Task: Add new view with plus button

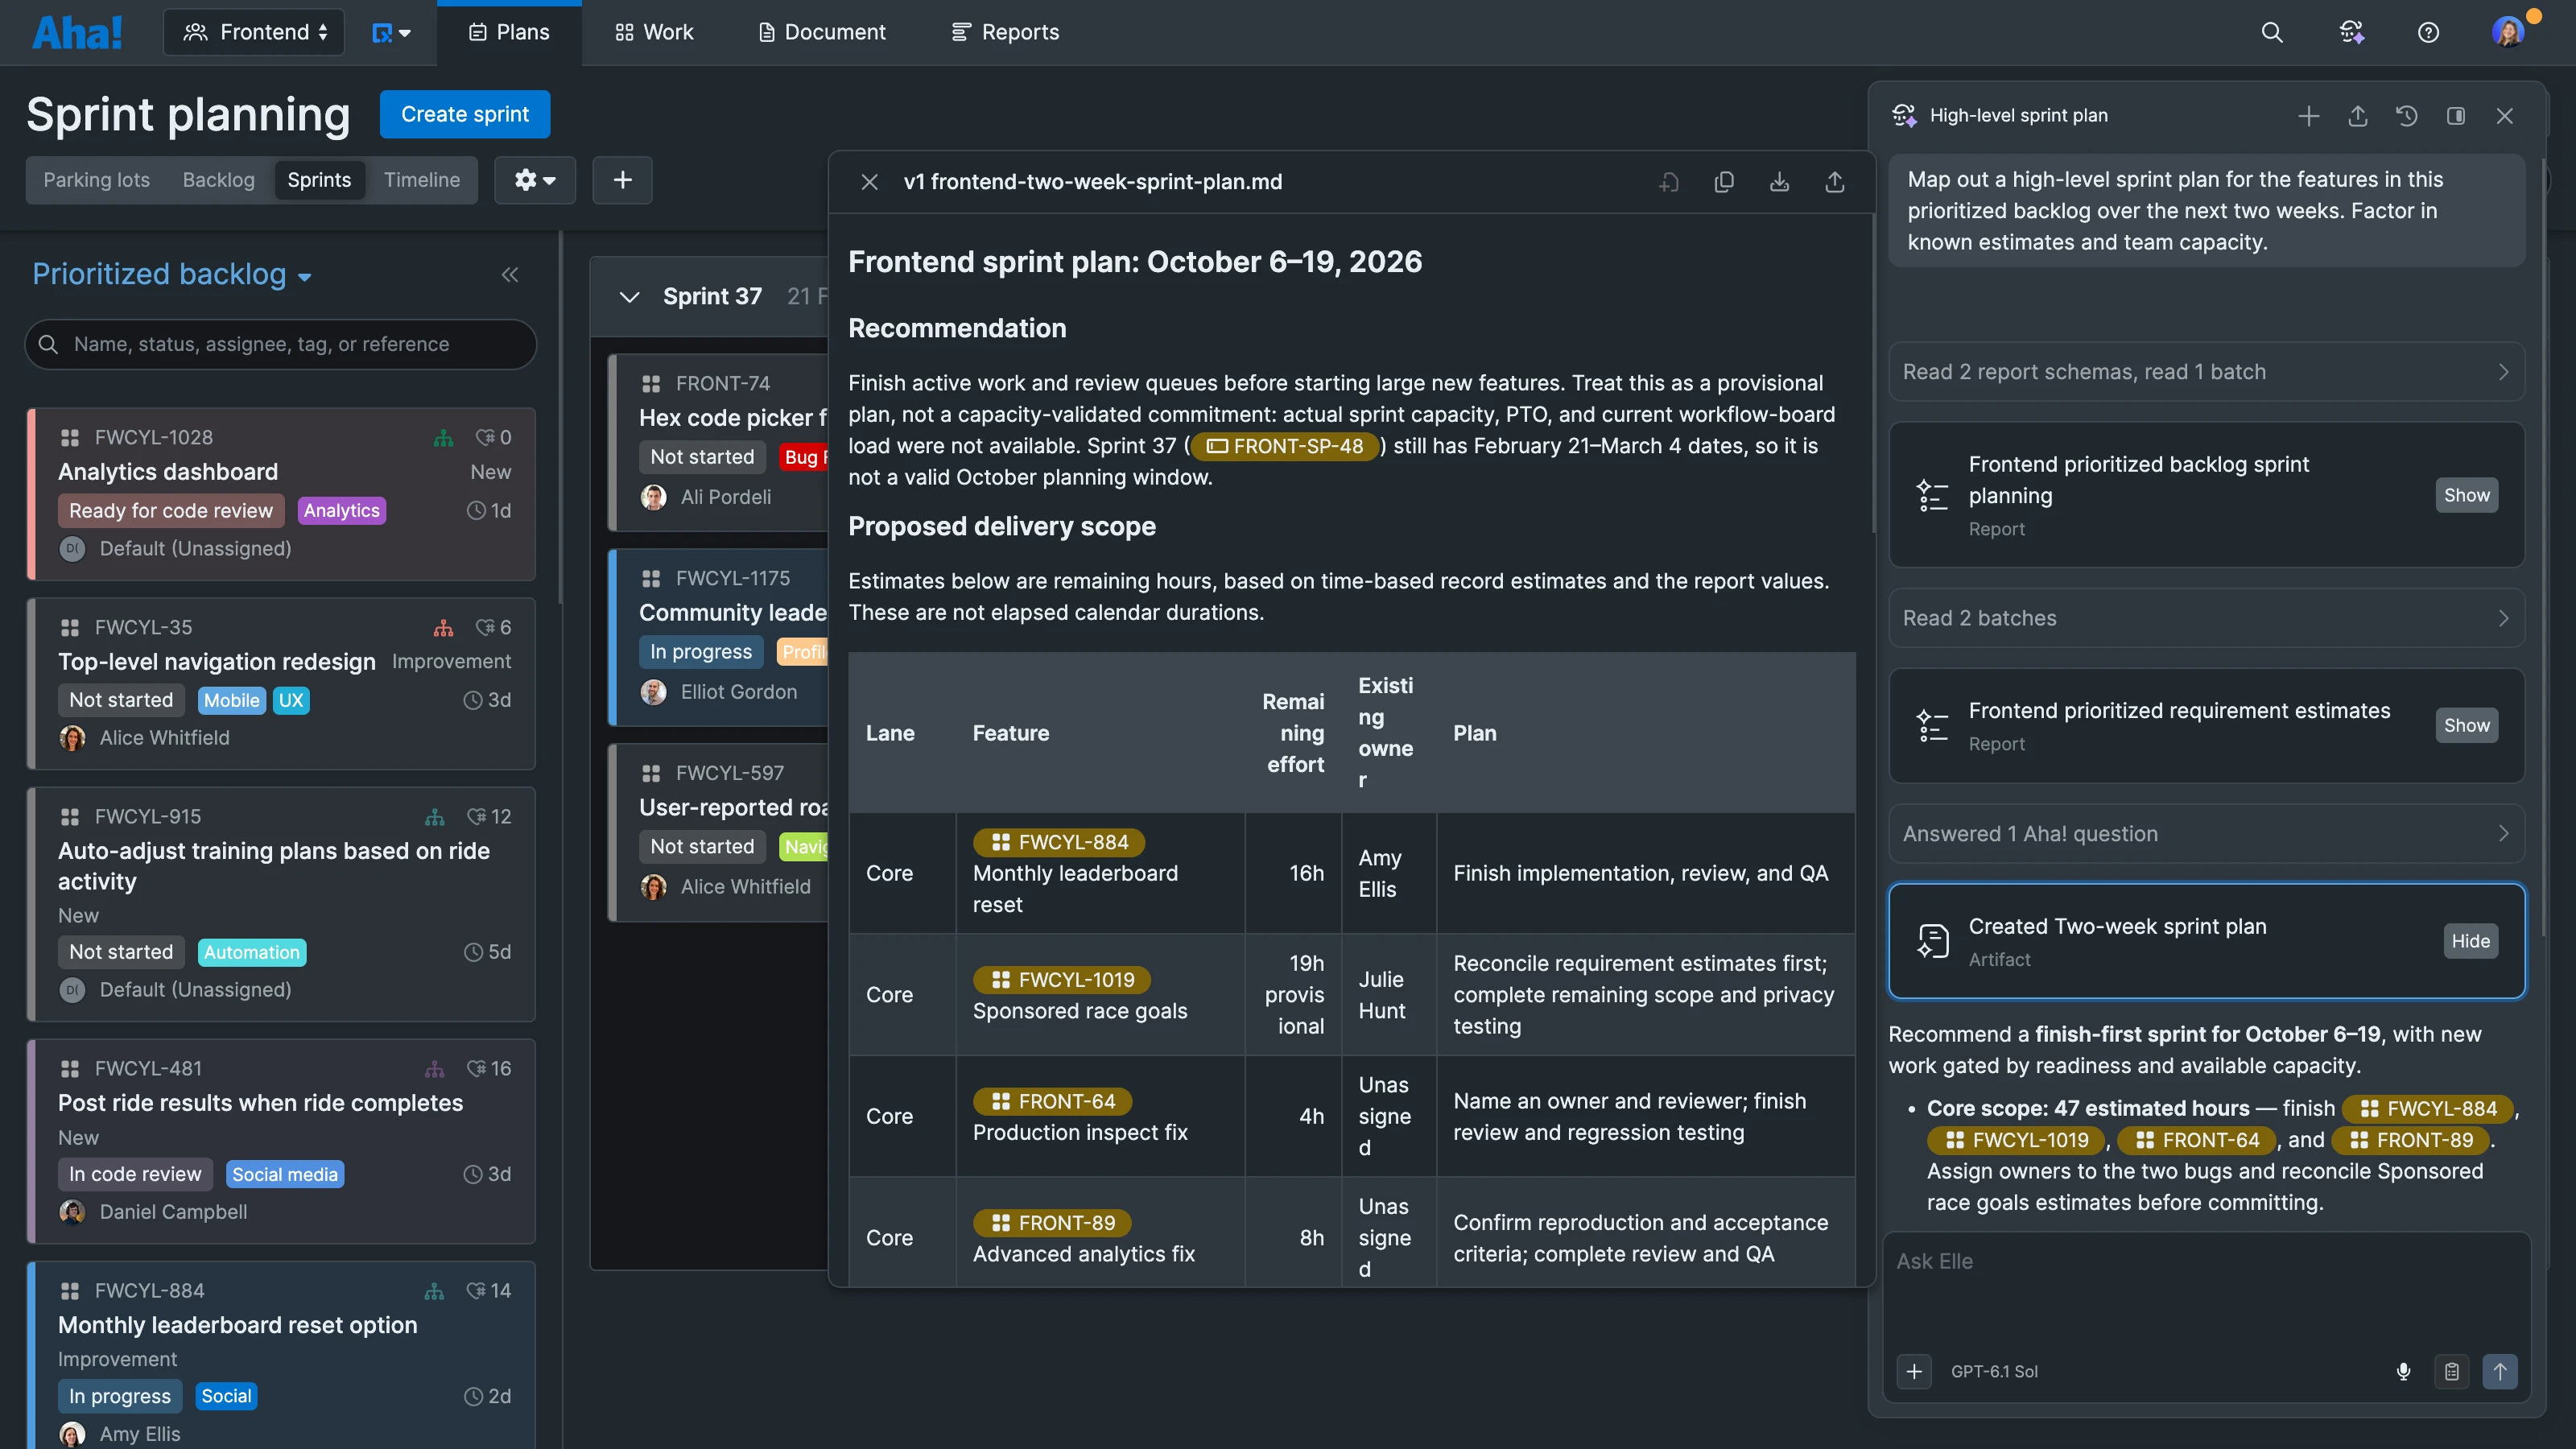Action: click(622, 180)
